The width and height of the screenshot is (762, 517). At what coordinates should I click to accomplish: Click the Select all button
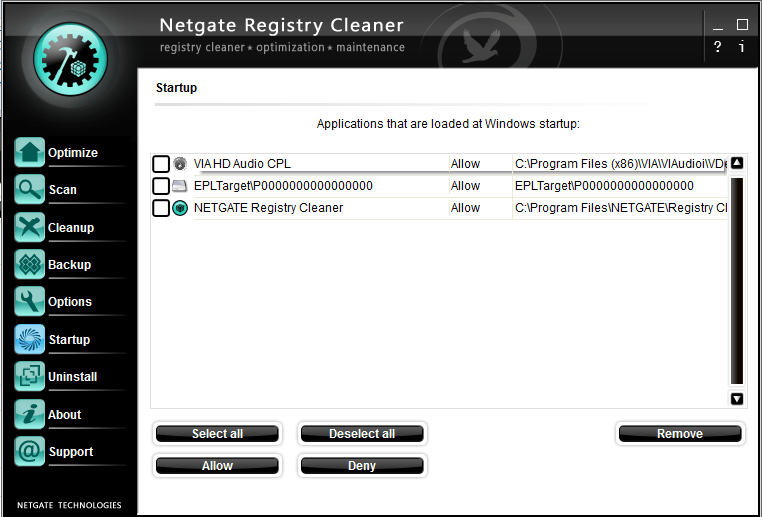tap(217, 433)
